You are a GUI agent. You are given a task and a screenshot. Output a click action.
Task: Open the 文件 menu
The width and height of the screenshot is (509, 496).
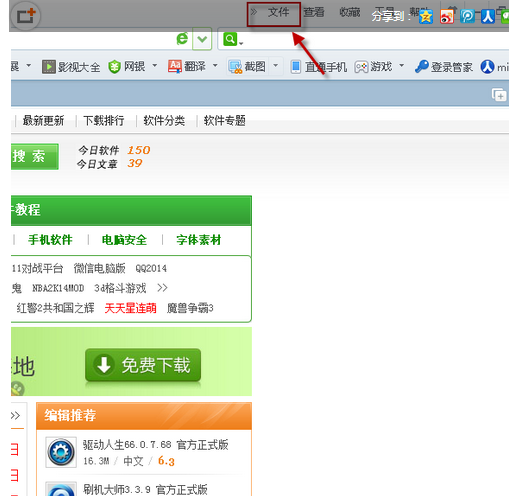(x=278, y=13)
